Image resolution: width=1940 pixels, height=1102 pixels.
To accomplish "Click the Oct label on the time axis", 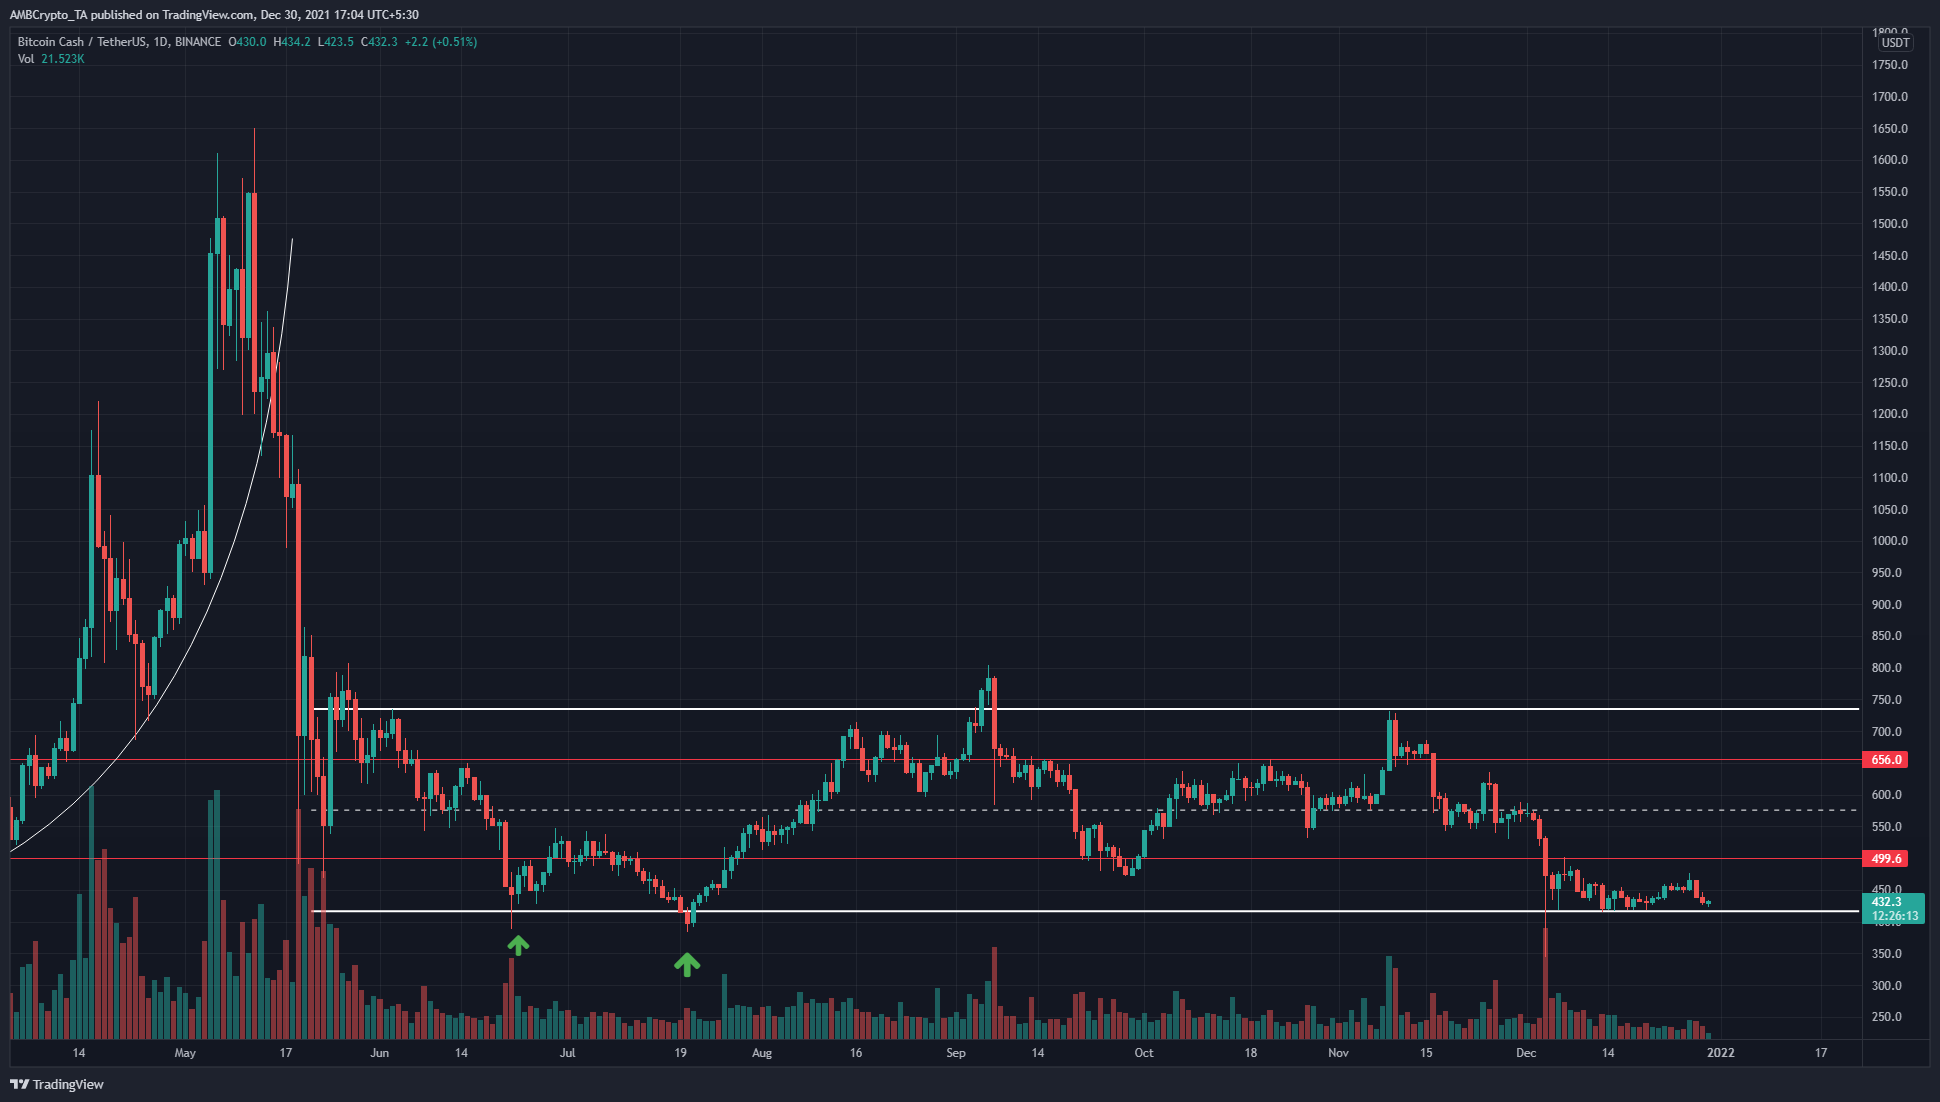I will click(1144, 1053).
